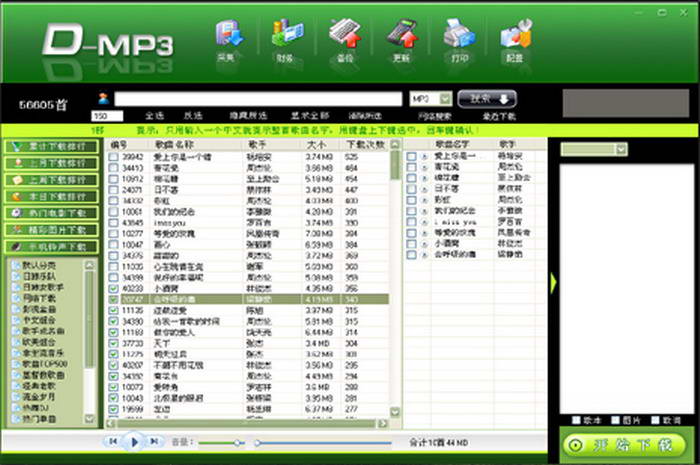The image size is (700, 465).
Task: Open 上月下载排行 ranking button
Action: 51,163
